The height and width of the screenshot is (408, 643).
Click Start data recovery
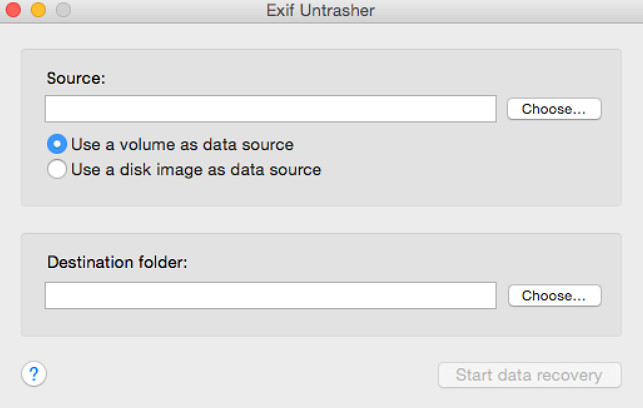(x=529, y=376)
